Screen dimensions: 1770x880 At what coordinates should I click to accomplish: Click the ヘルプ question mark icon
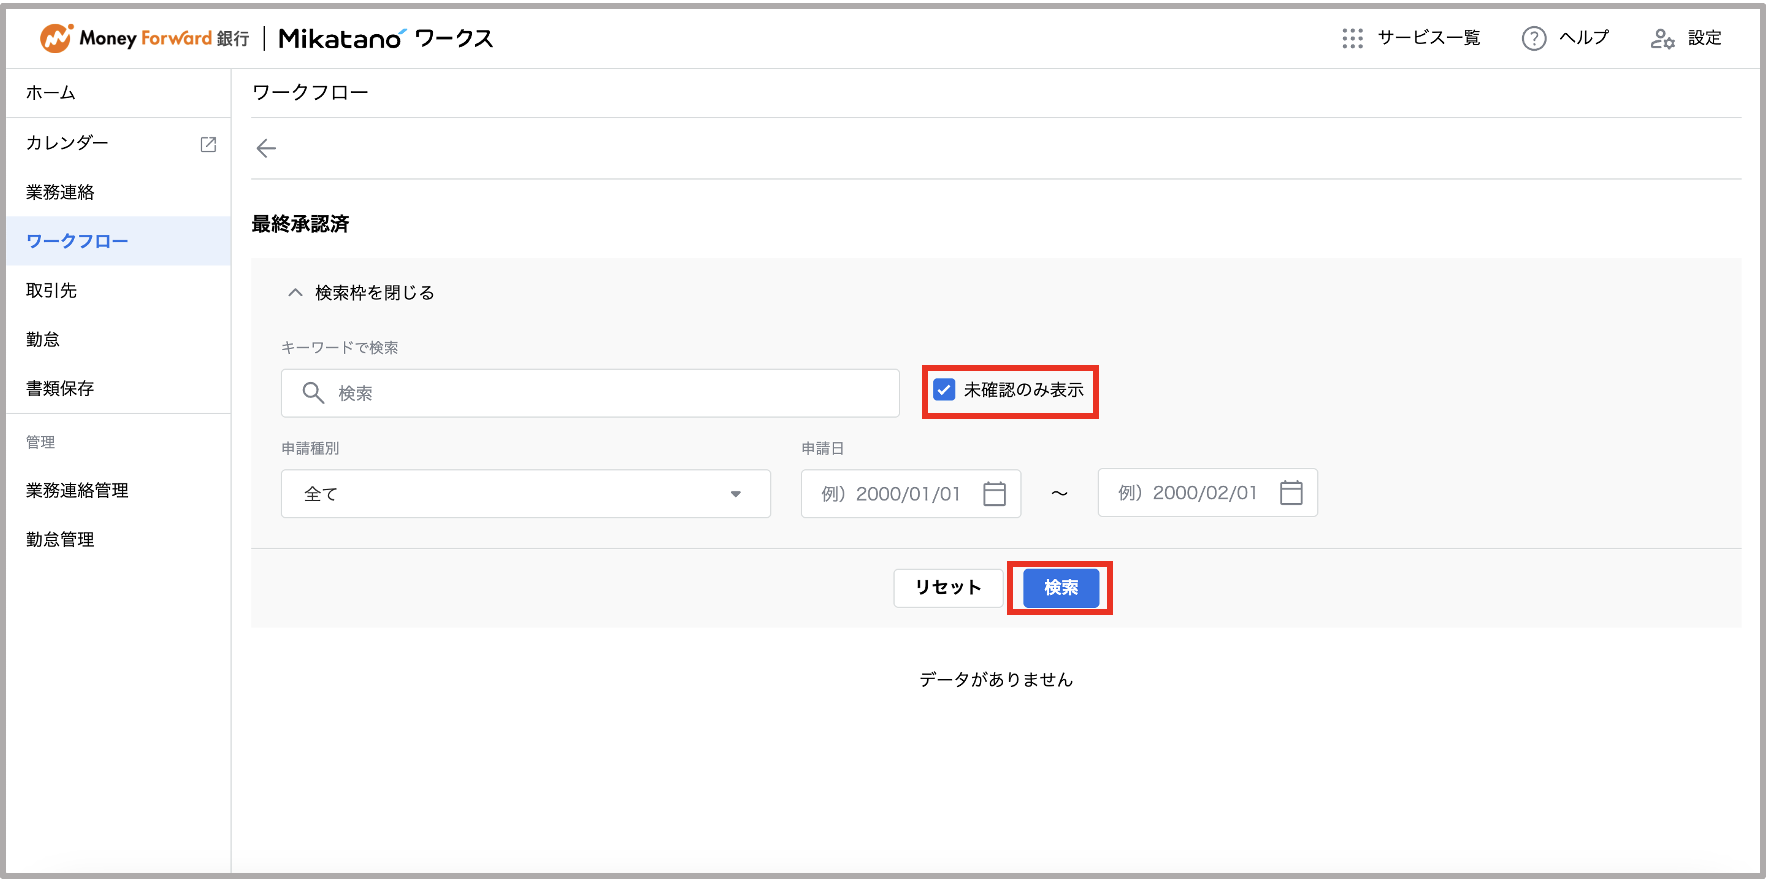[1534, 38]
